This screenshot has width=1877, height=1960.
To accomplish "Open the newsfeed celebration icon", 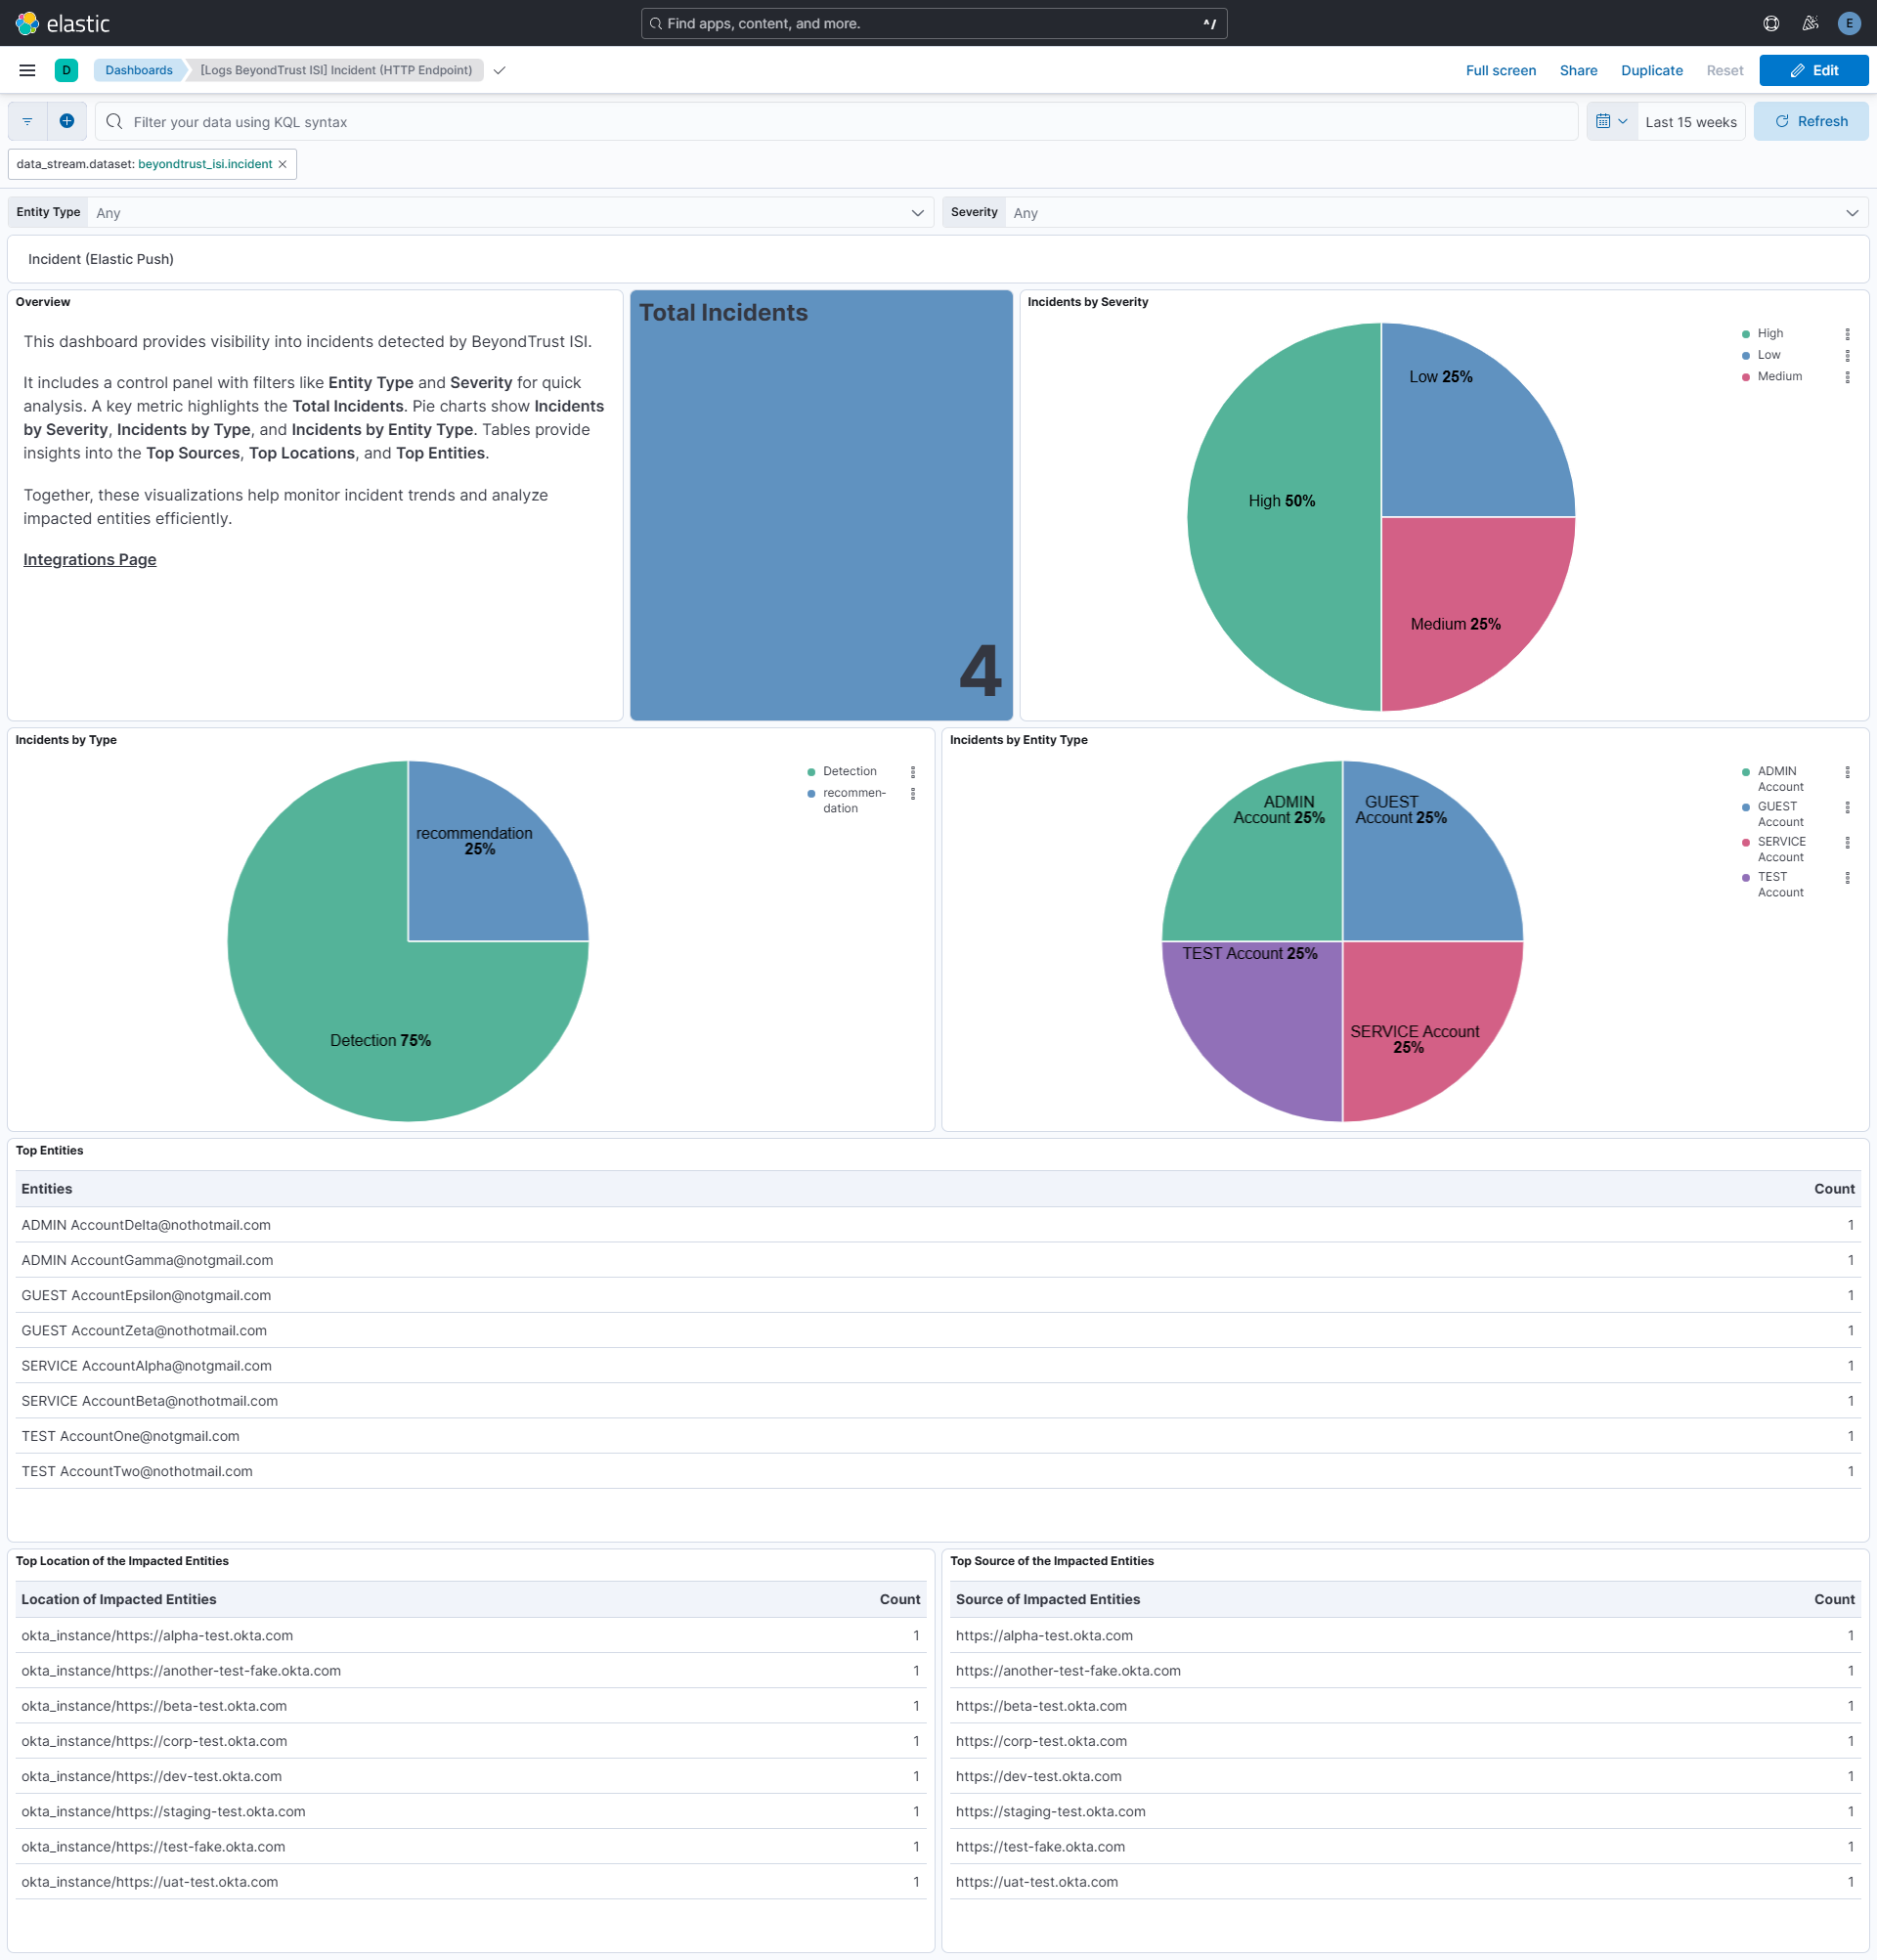I will 1810,23.
